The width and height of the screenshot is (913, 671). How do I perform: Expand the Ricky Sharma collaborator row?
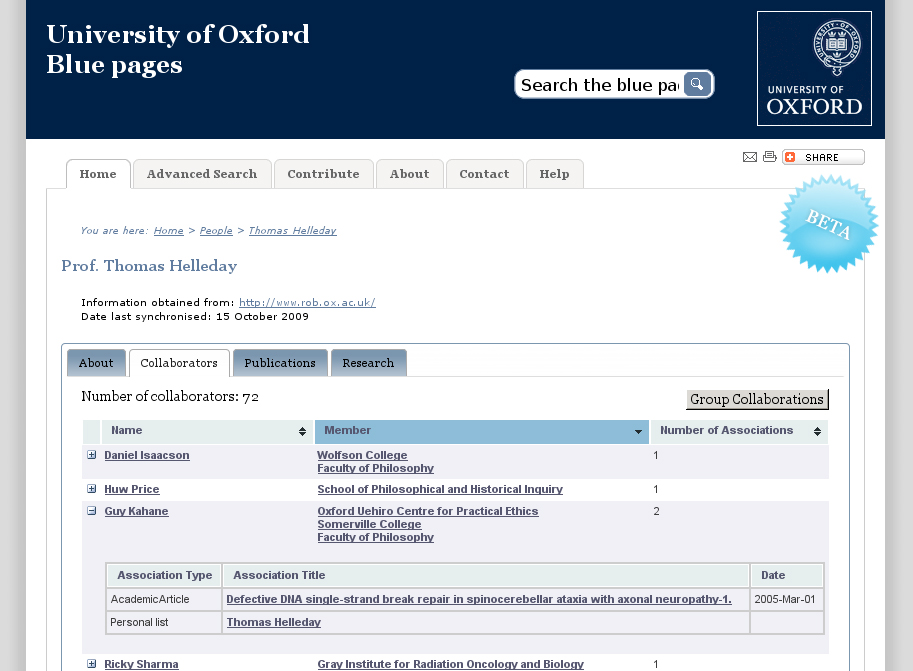[91, 663]
